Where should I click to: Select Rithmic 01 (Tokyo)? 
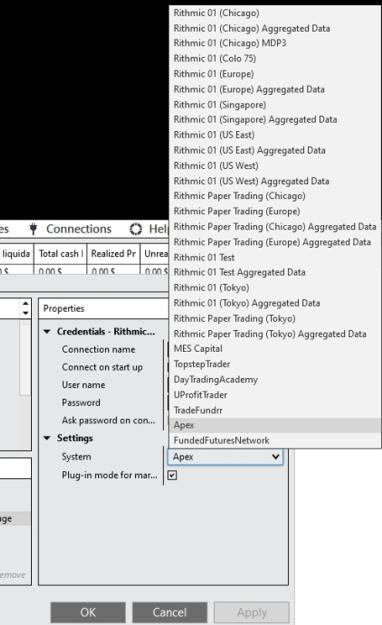pos(274,288)
